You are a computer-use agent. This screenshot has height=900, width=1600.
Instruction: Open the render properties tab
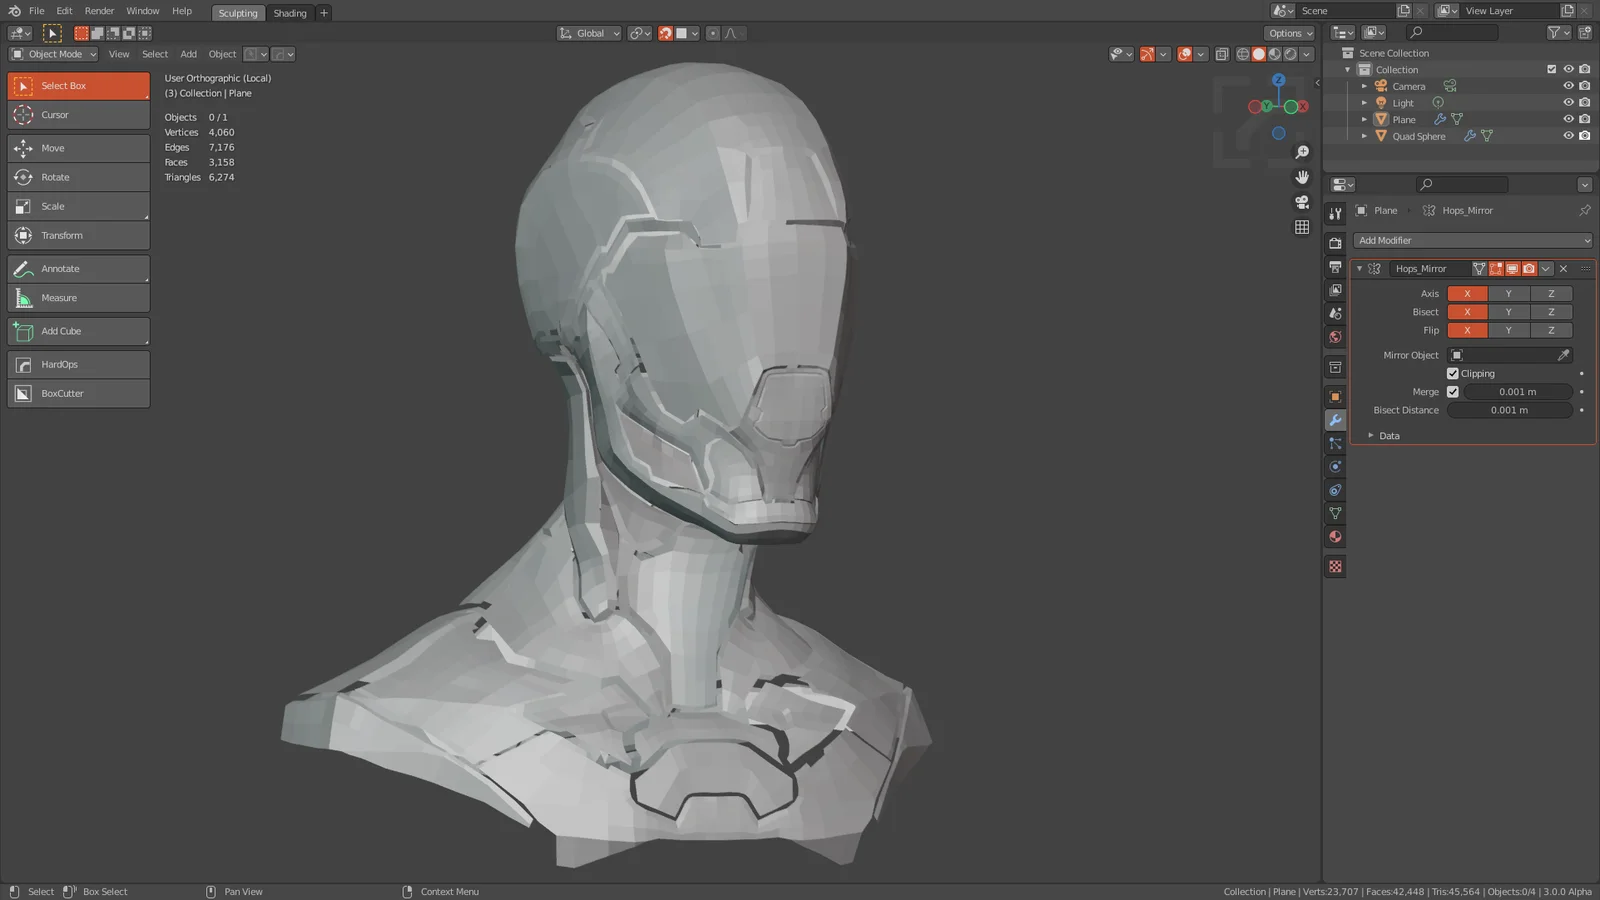1335,242
